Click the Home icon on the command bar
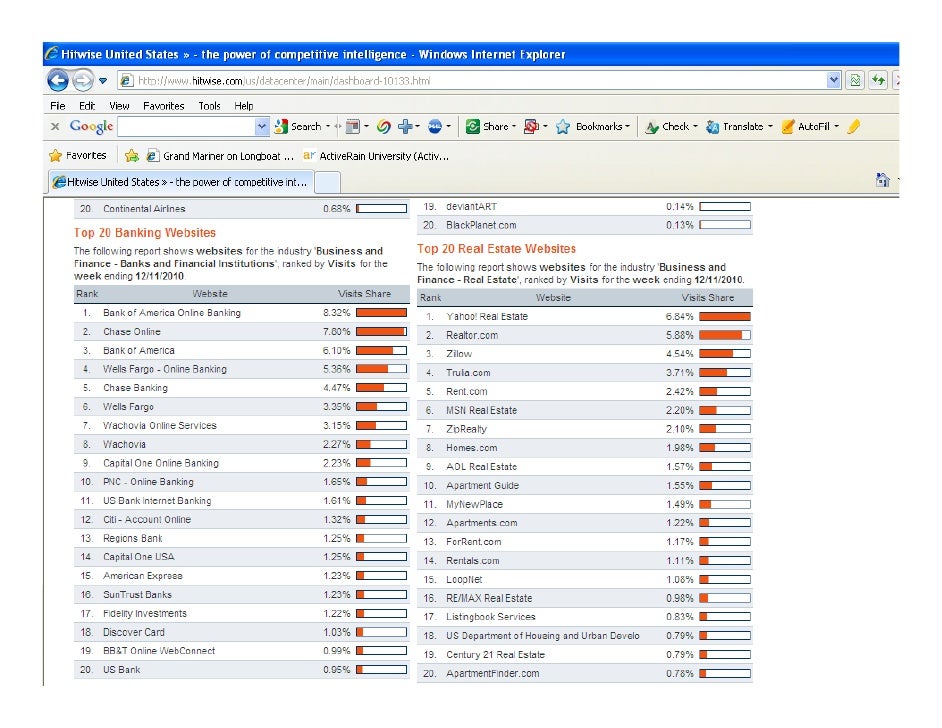The height and width of the screenshot is (728, 942). click(x=882, y=180)
